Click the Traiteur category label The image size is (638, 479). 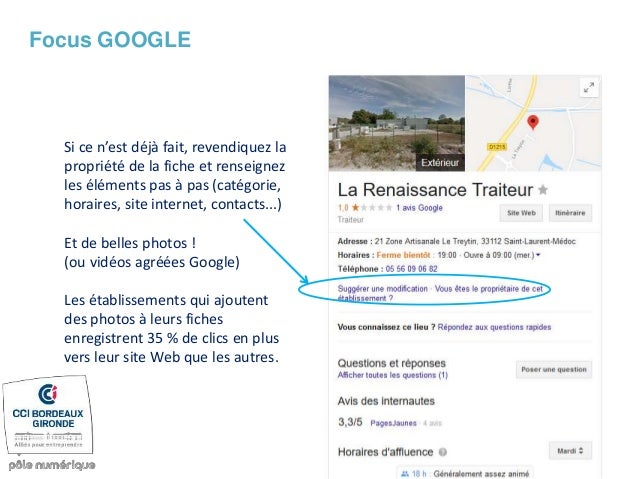(350, 220)
